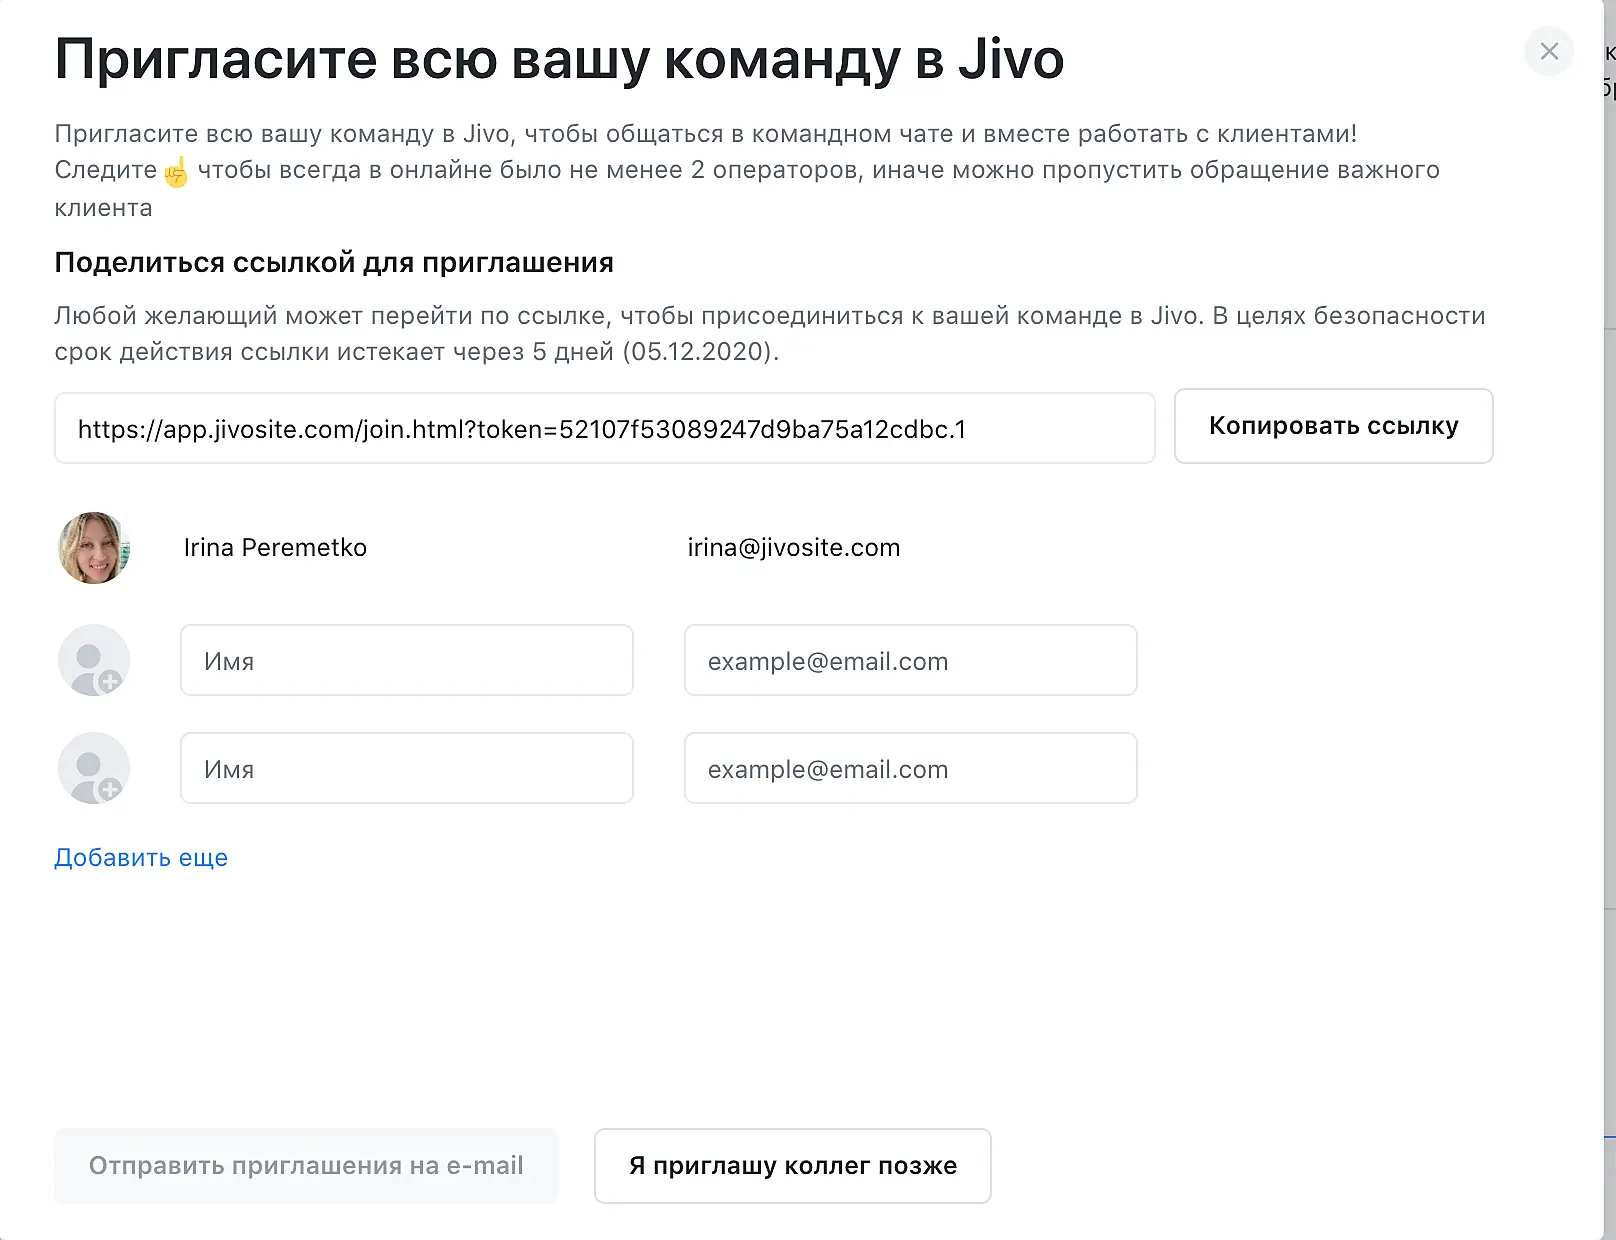The image size is (1616, 1240).
Task: Focus the first example@email.com field
Action: tap(910, 660)
